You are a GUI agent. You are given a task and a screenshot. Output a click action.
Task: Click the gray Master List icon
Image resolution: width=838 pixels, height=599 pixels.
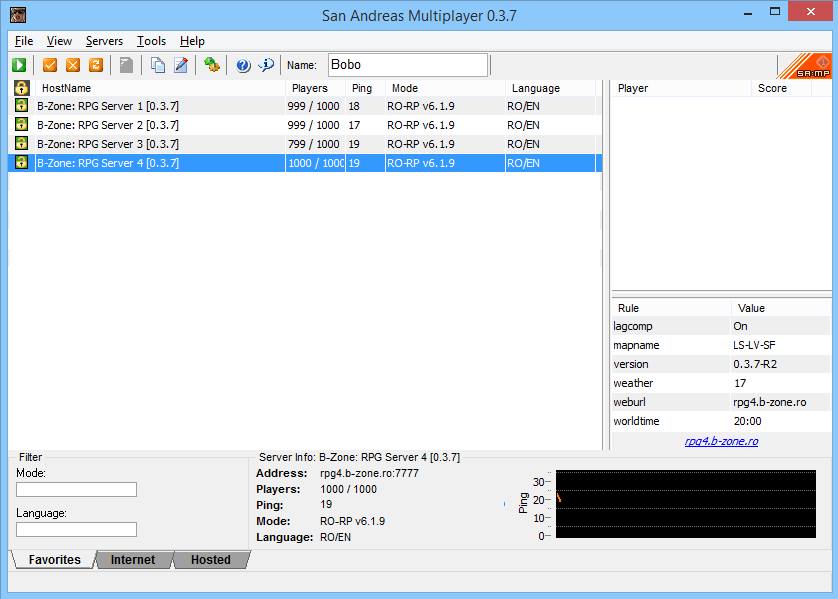click(126, 65)
